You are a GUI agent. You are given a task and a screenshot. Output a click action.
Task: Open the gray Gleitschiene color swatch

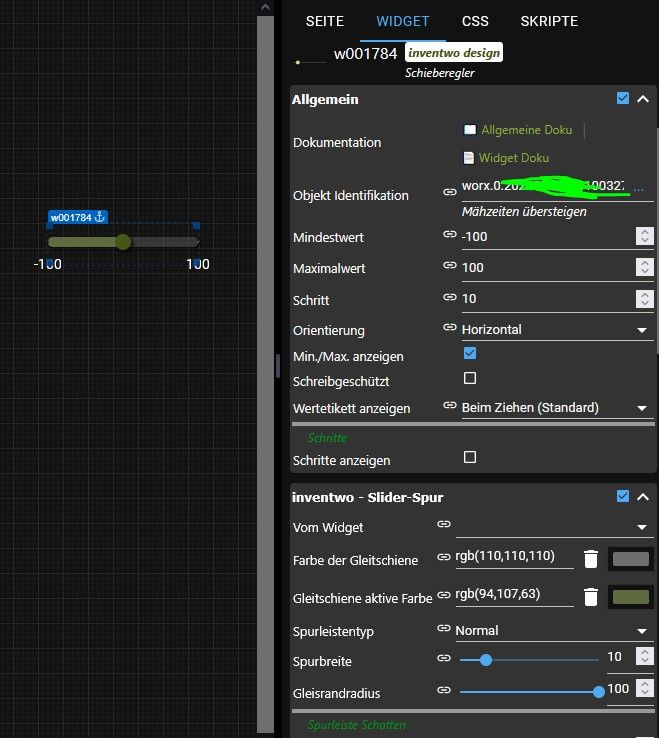coord(631,559)
